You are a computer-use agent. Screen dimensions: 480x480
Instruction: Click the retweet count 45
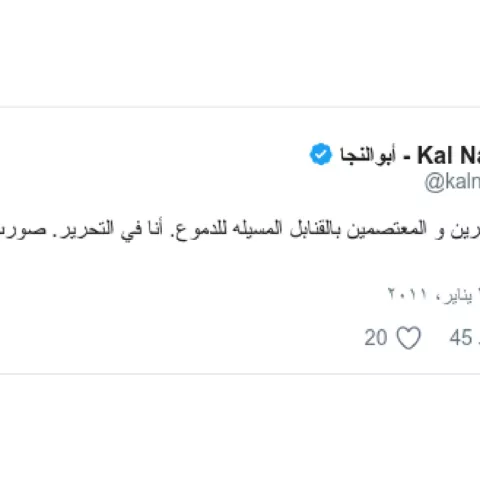pos(461,337)
